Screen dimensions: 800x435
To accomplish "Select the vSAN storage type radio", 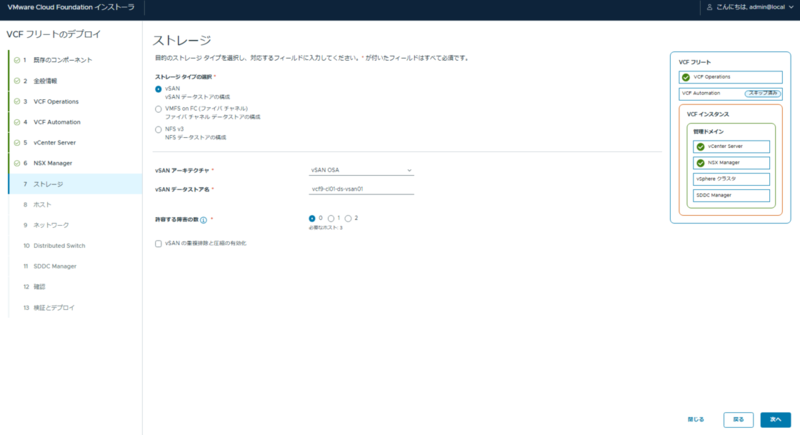I will tap(158, 89).
